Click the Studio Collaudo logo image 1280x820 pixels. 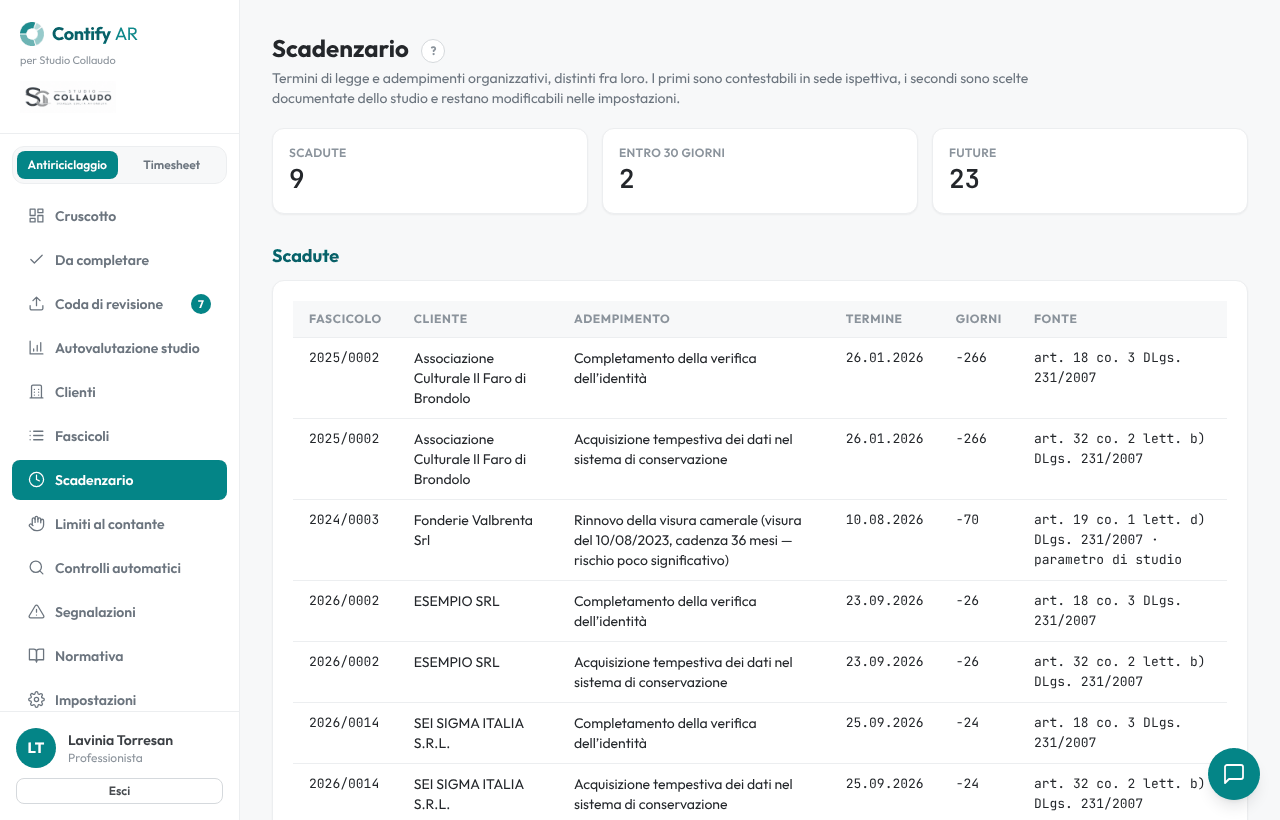pos(68,97)
